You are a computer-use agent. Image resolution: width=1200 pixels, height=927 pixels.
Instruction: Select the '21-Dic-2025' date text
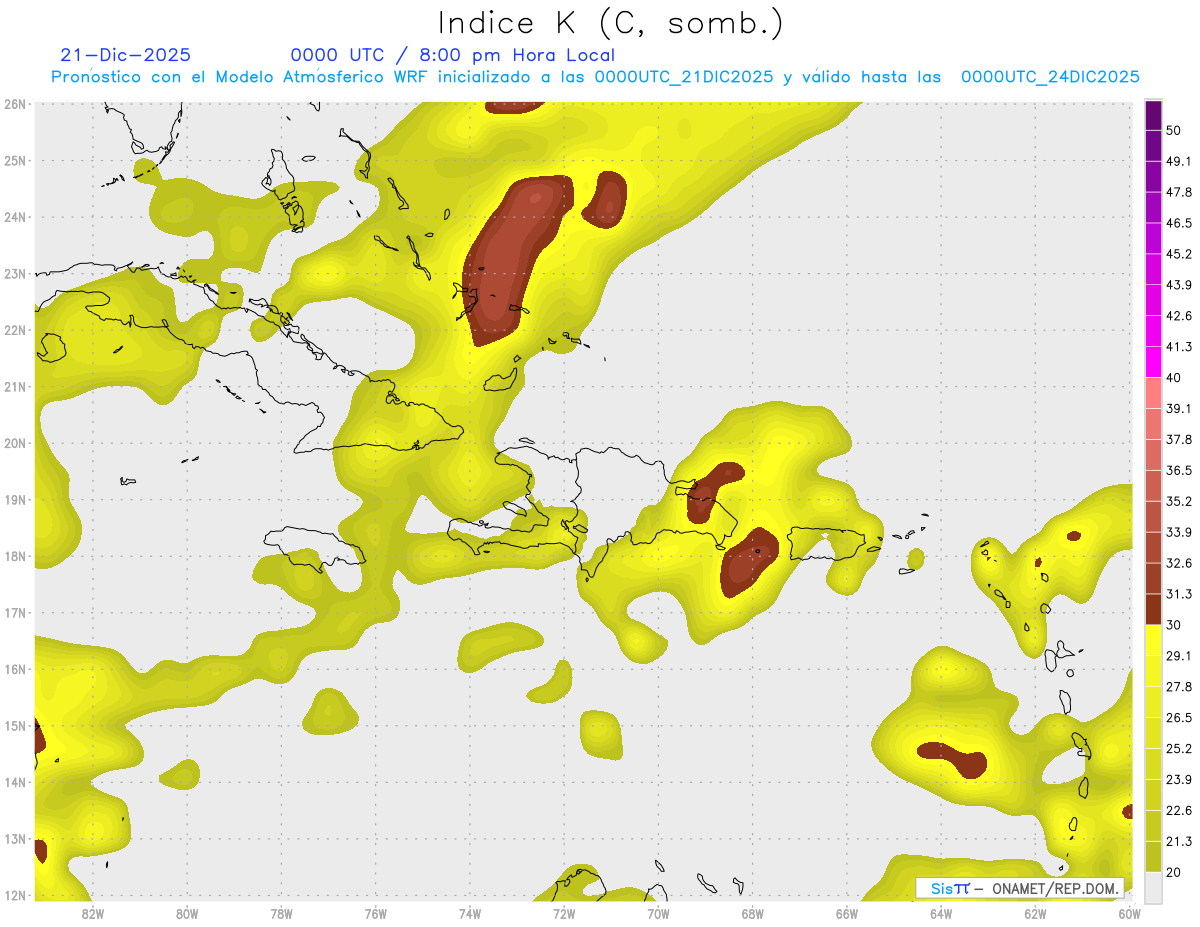(125, 55)
